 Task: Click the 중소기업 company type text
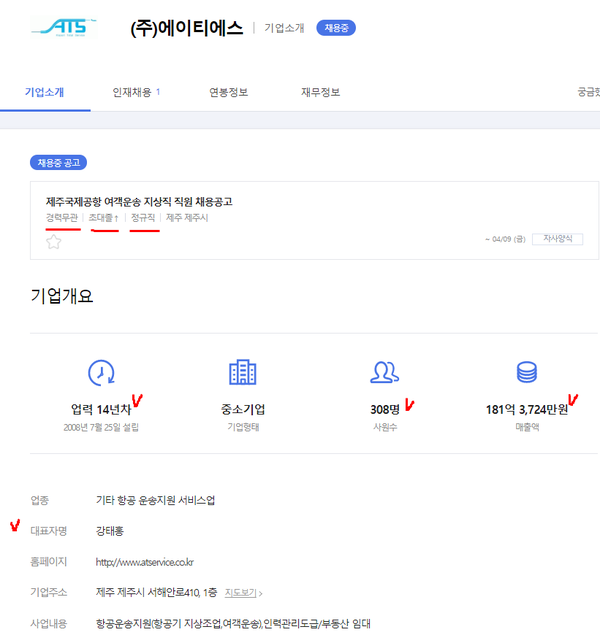click(x=243, y=409)
